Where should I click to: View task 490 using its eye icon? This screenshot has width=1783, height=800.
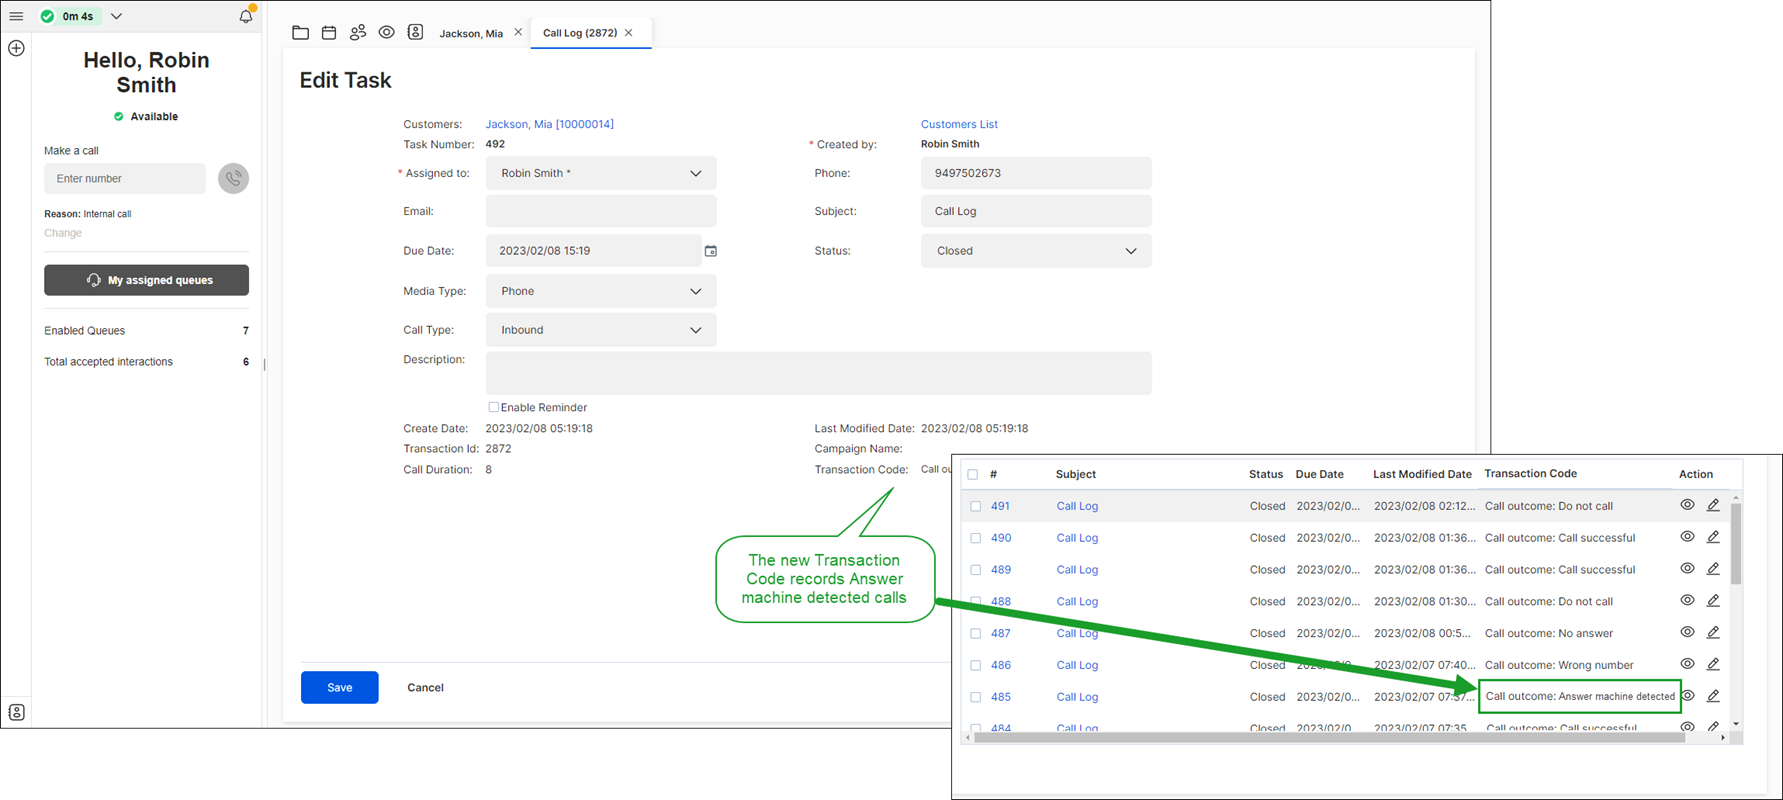(1687, 538)
